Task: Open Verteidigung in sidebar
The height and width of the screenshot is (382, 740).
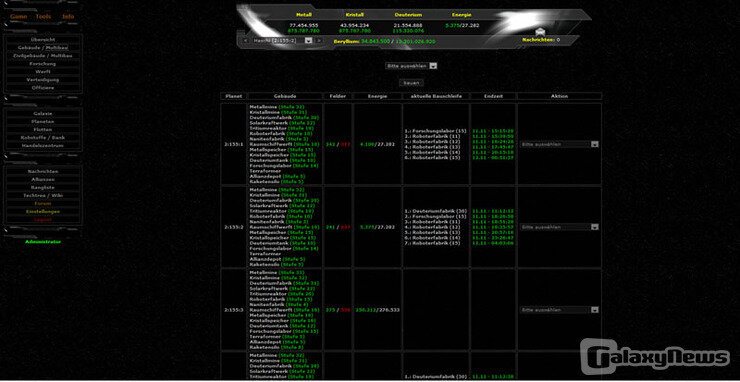Action: pos(43,80)
